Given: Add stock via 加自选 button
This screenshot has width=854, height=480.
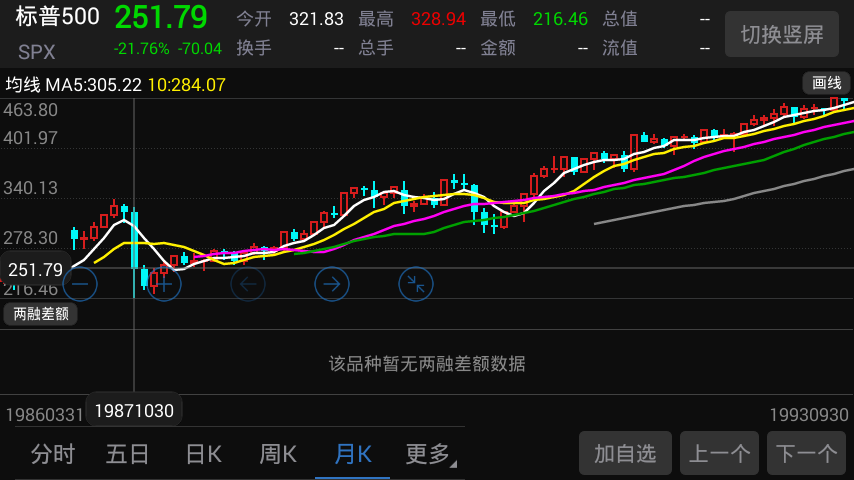Looking at the screenshot, I should click(625, 453).
